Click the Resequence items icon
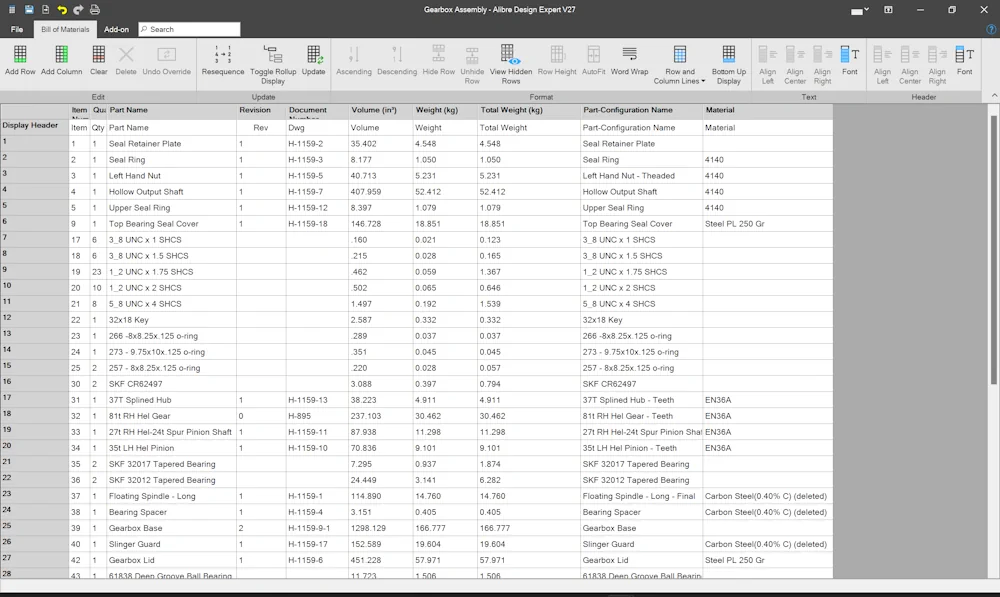This screenshot has width=1000, height=597. click(223, 55)
